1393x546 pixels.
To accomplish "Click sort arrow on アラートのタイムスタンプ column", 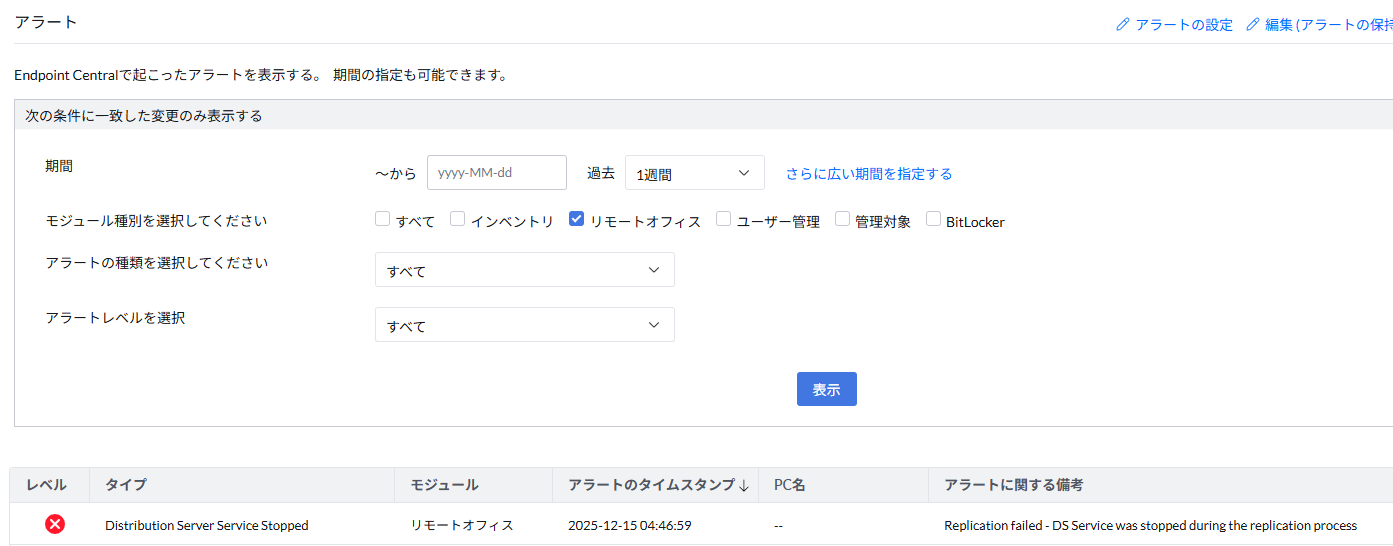I will pos(743,485).
